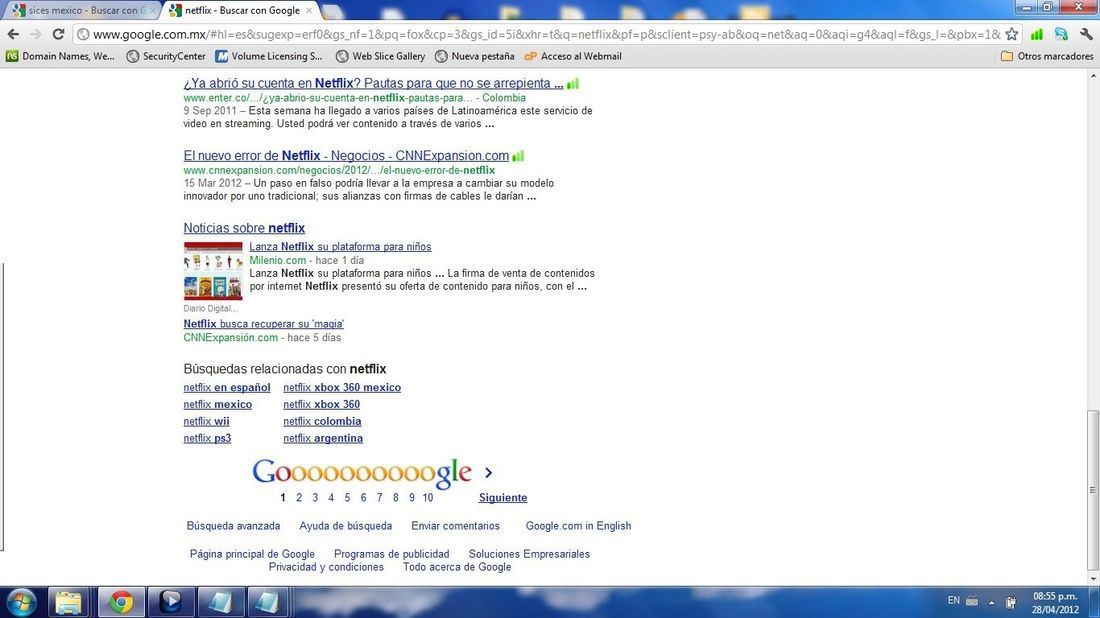Open Soluciones Empresariales
This screenshot has width=1100, height=618.
pos(530,553)
